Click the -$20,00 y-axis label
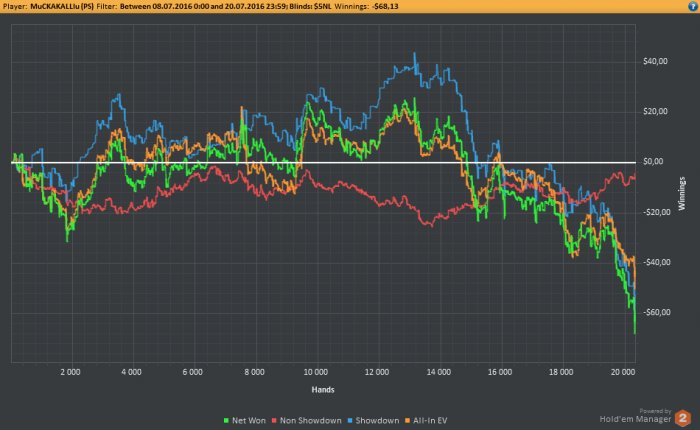Screen dimensions: 700x430 [x=654, y=212]
